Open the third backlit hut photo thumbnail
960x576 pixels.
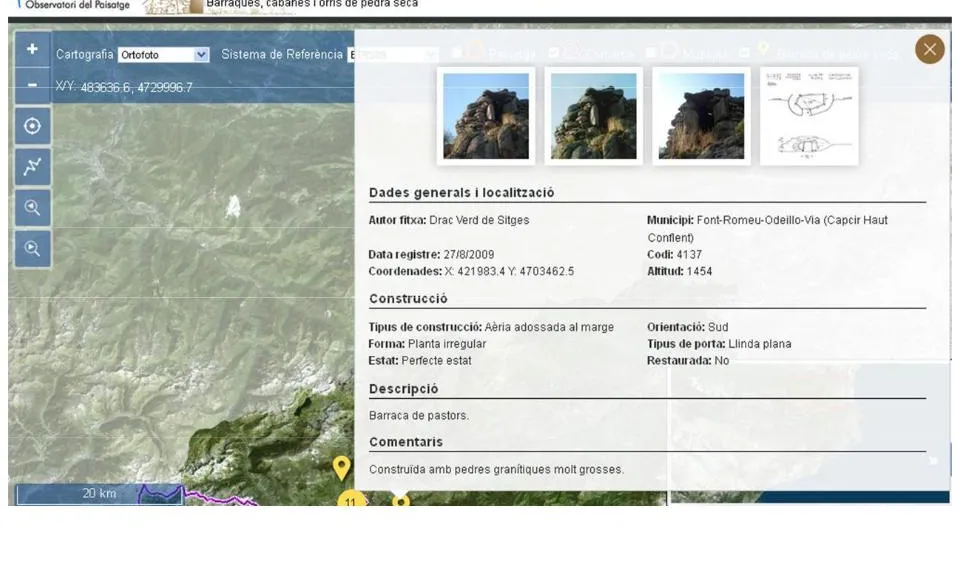tap(701, 116)
